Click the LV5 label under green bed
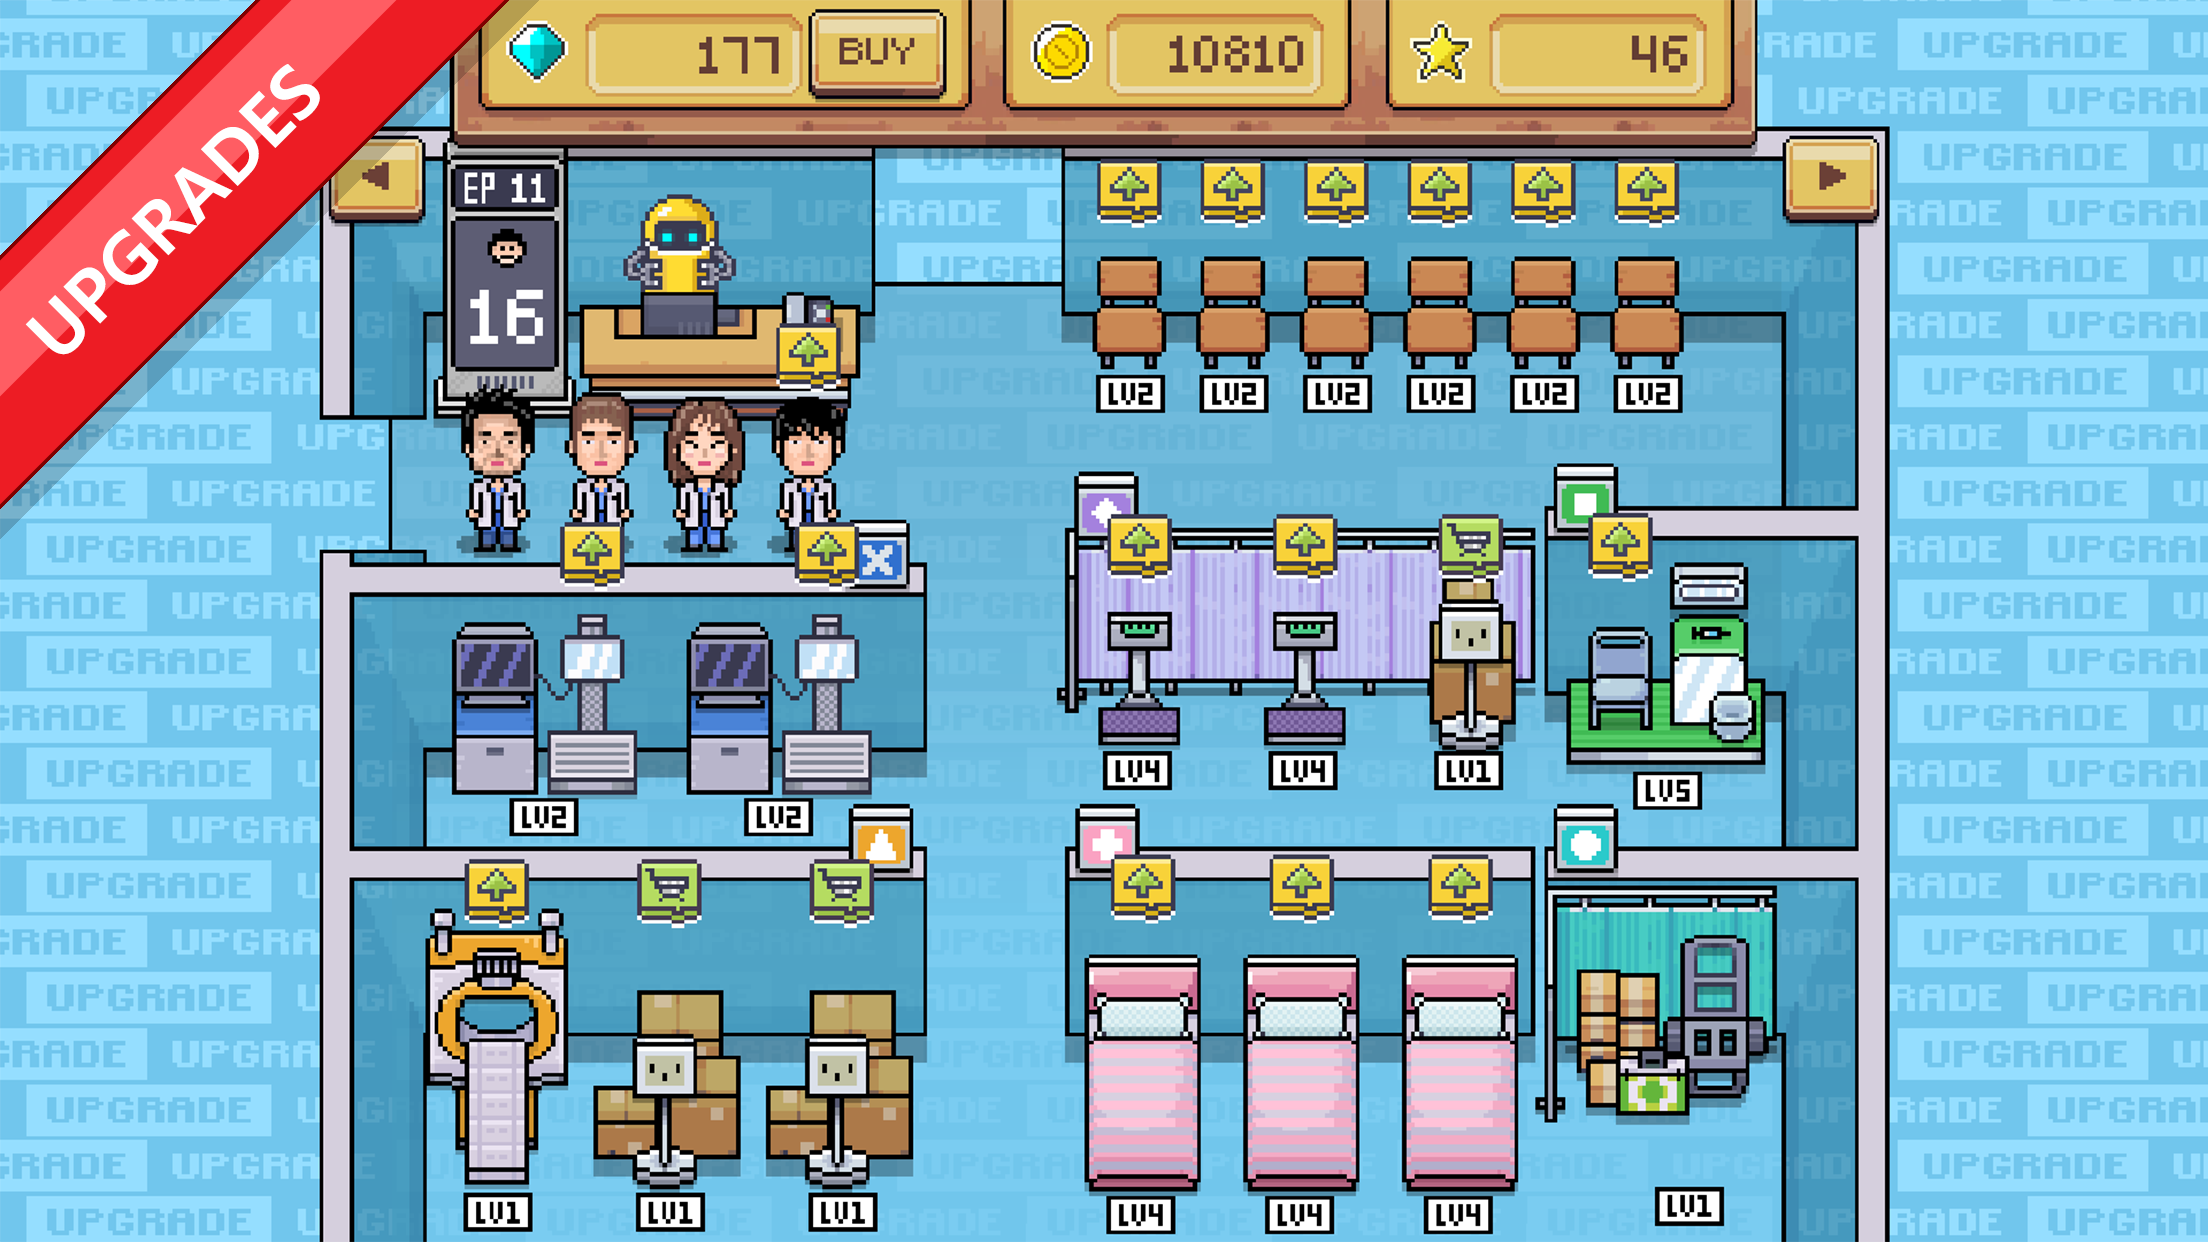Viewport: 2208px width, 1242px height. click(x=1666, y=791)
